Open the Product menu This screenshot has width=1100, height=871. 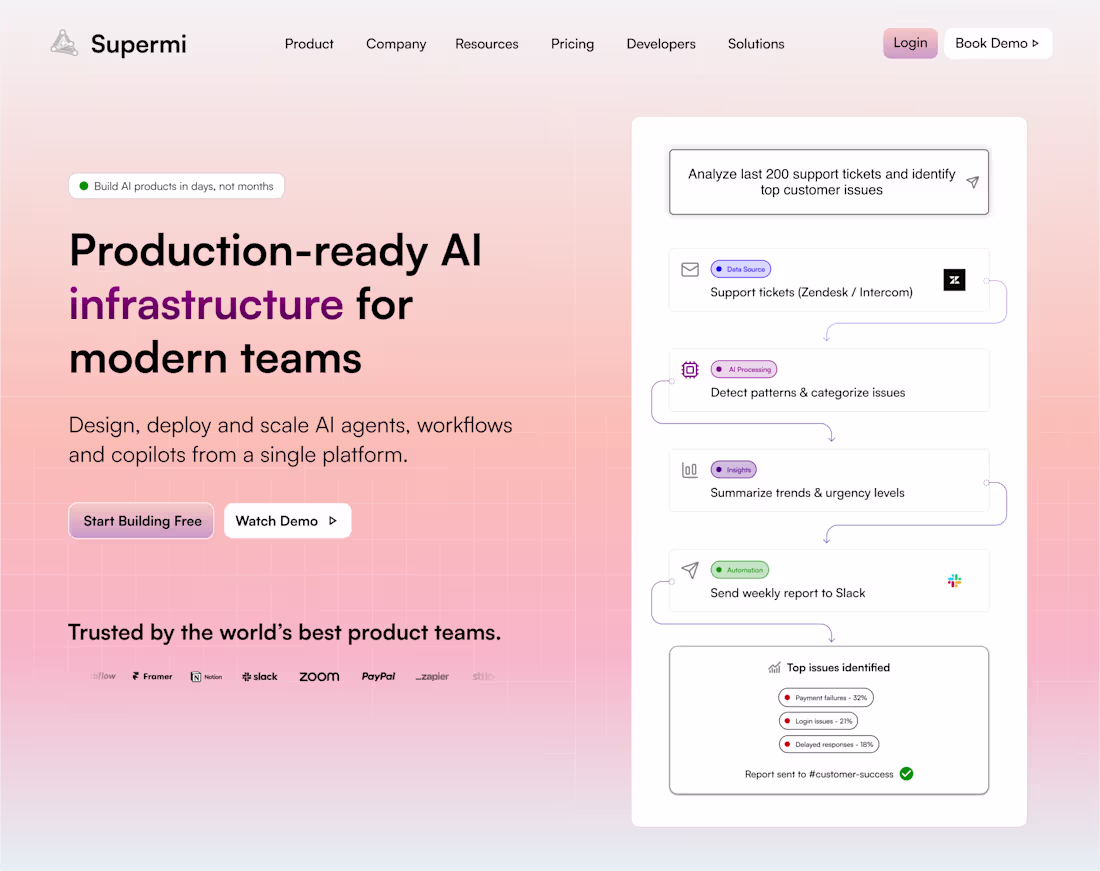pyautogui.click(x=309, y=43)
